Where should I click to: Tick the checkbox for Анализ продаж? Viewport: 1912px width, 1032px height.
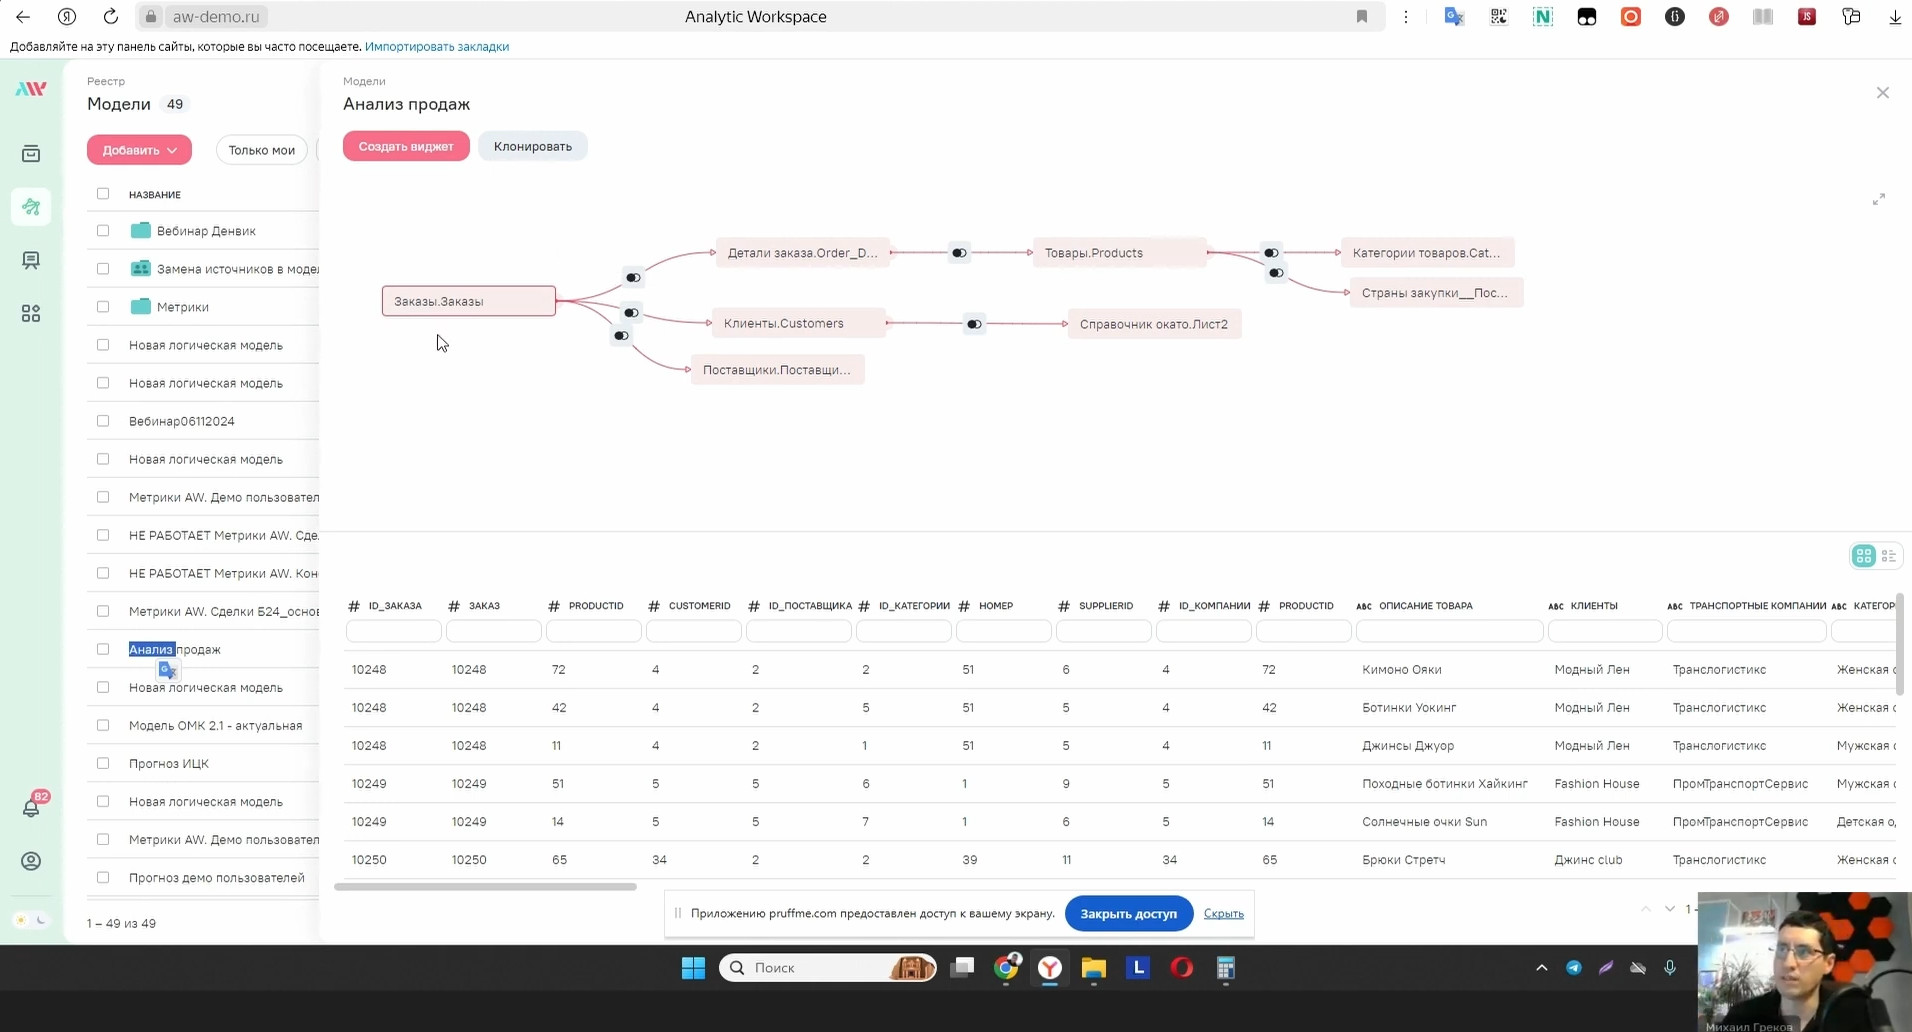[103, 649]
